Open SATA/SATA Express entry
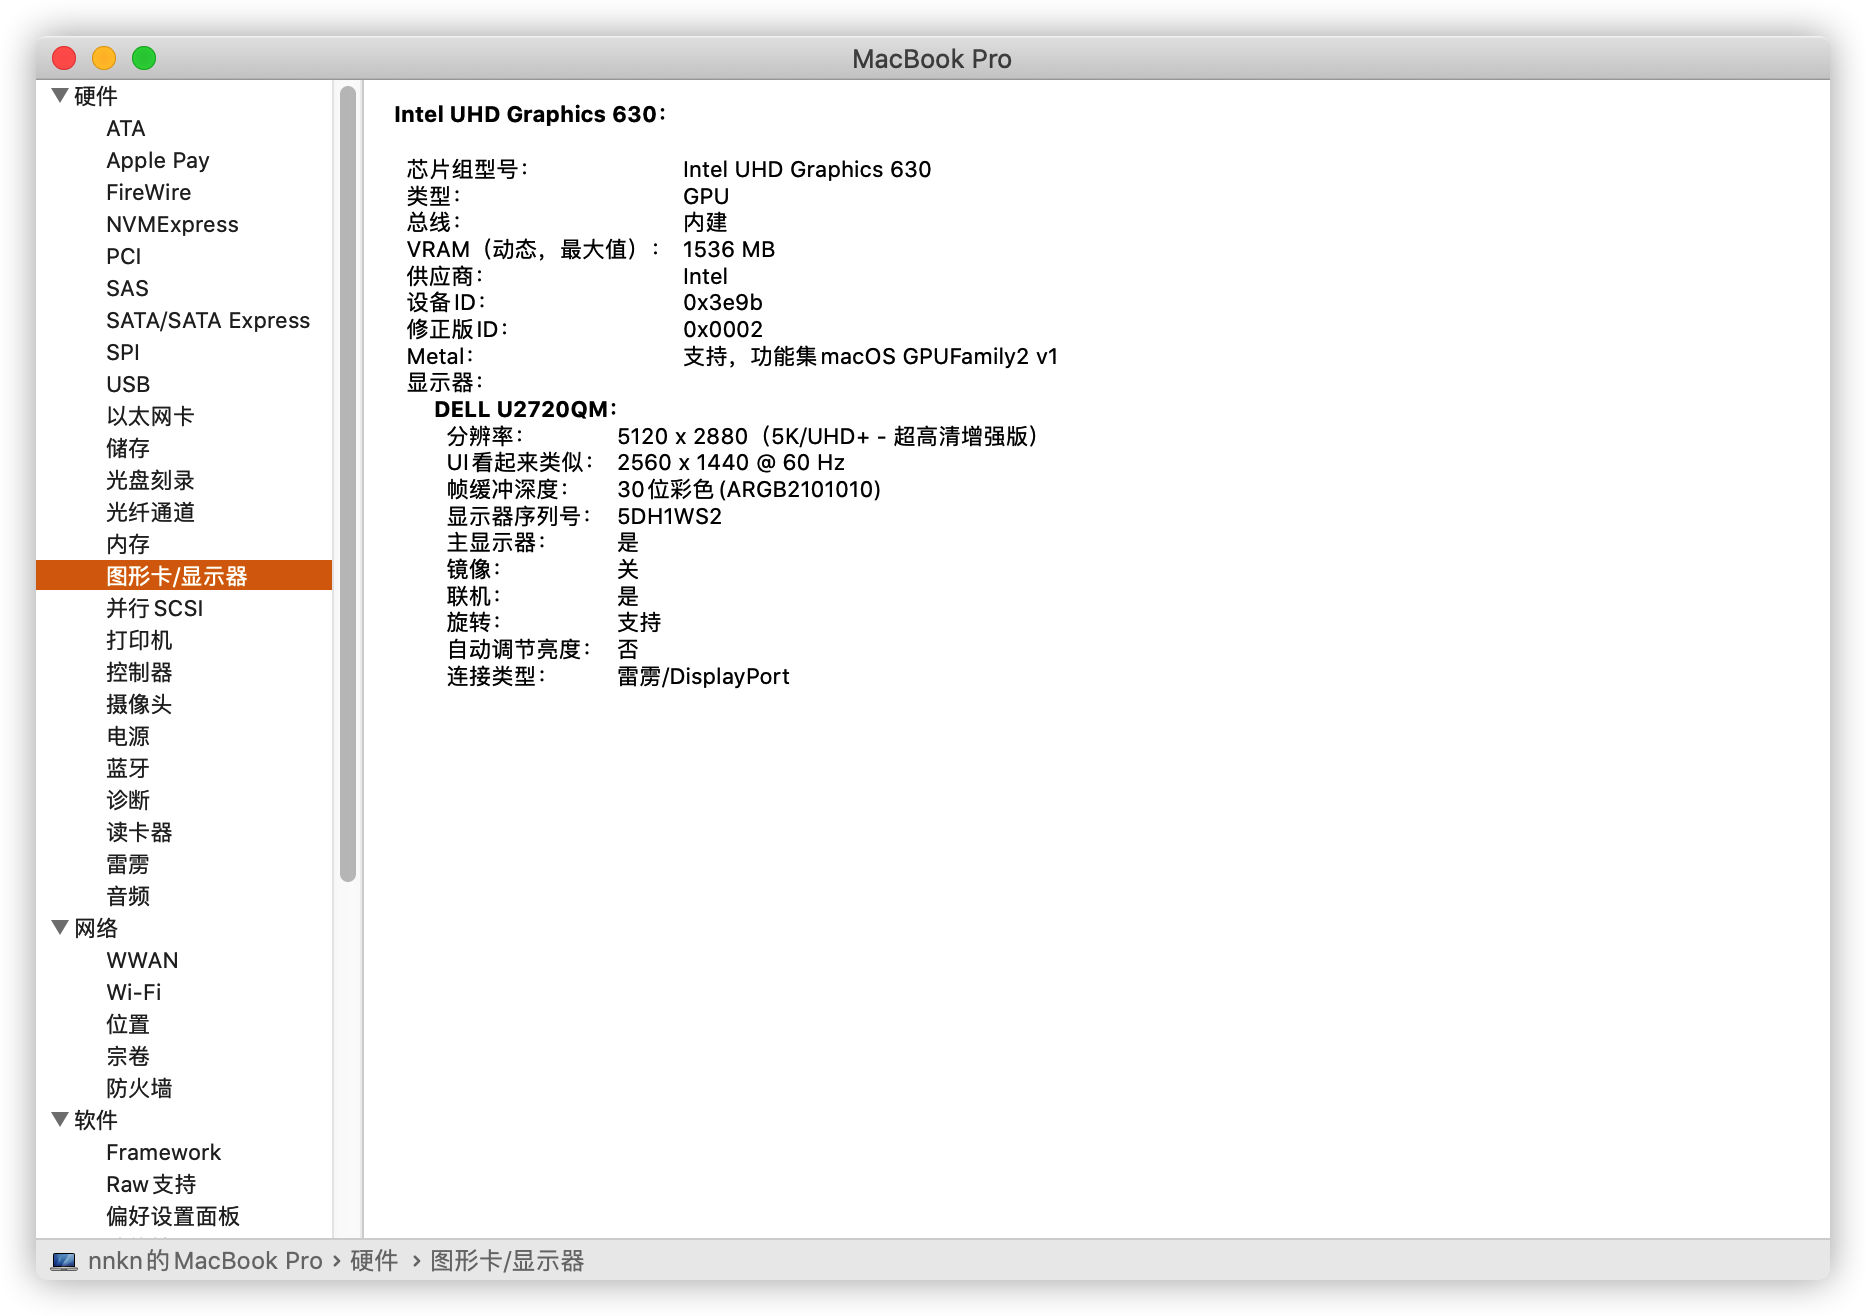This screenshot has width=1866, height=1316. click(208, 320)
